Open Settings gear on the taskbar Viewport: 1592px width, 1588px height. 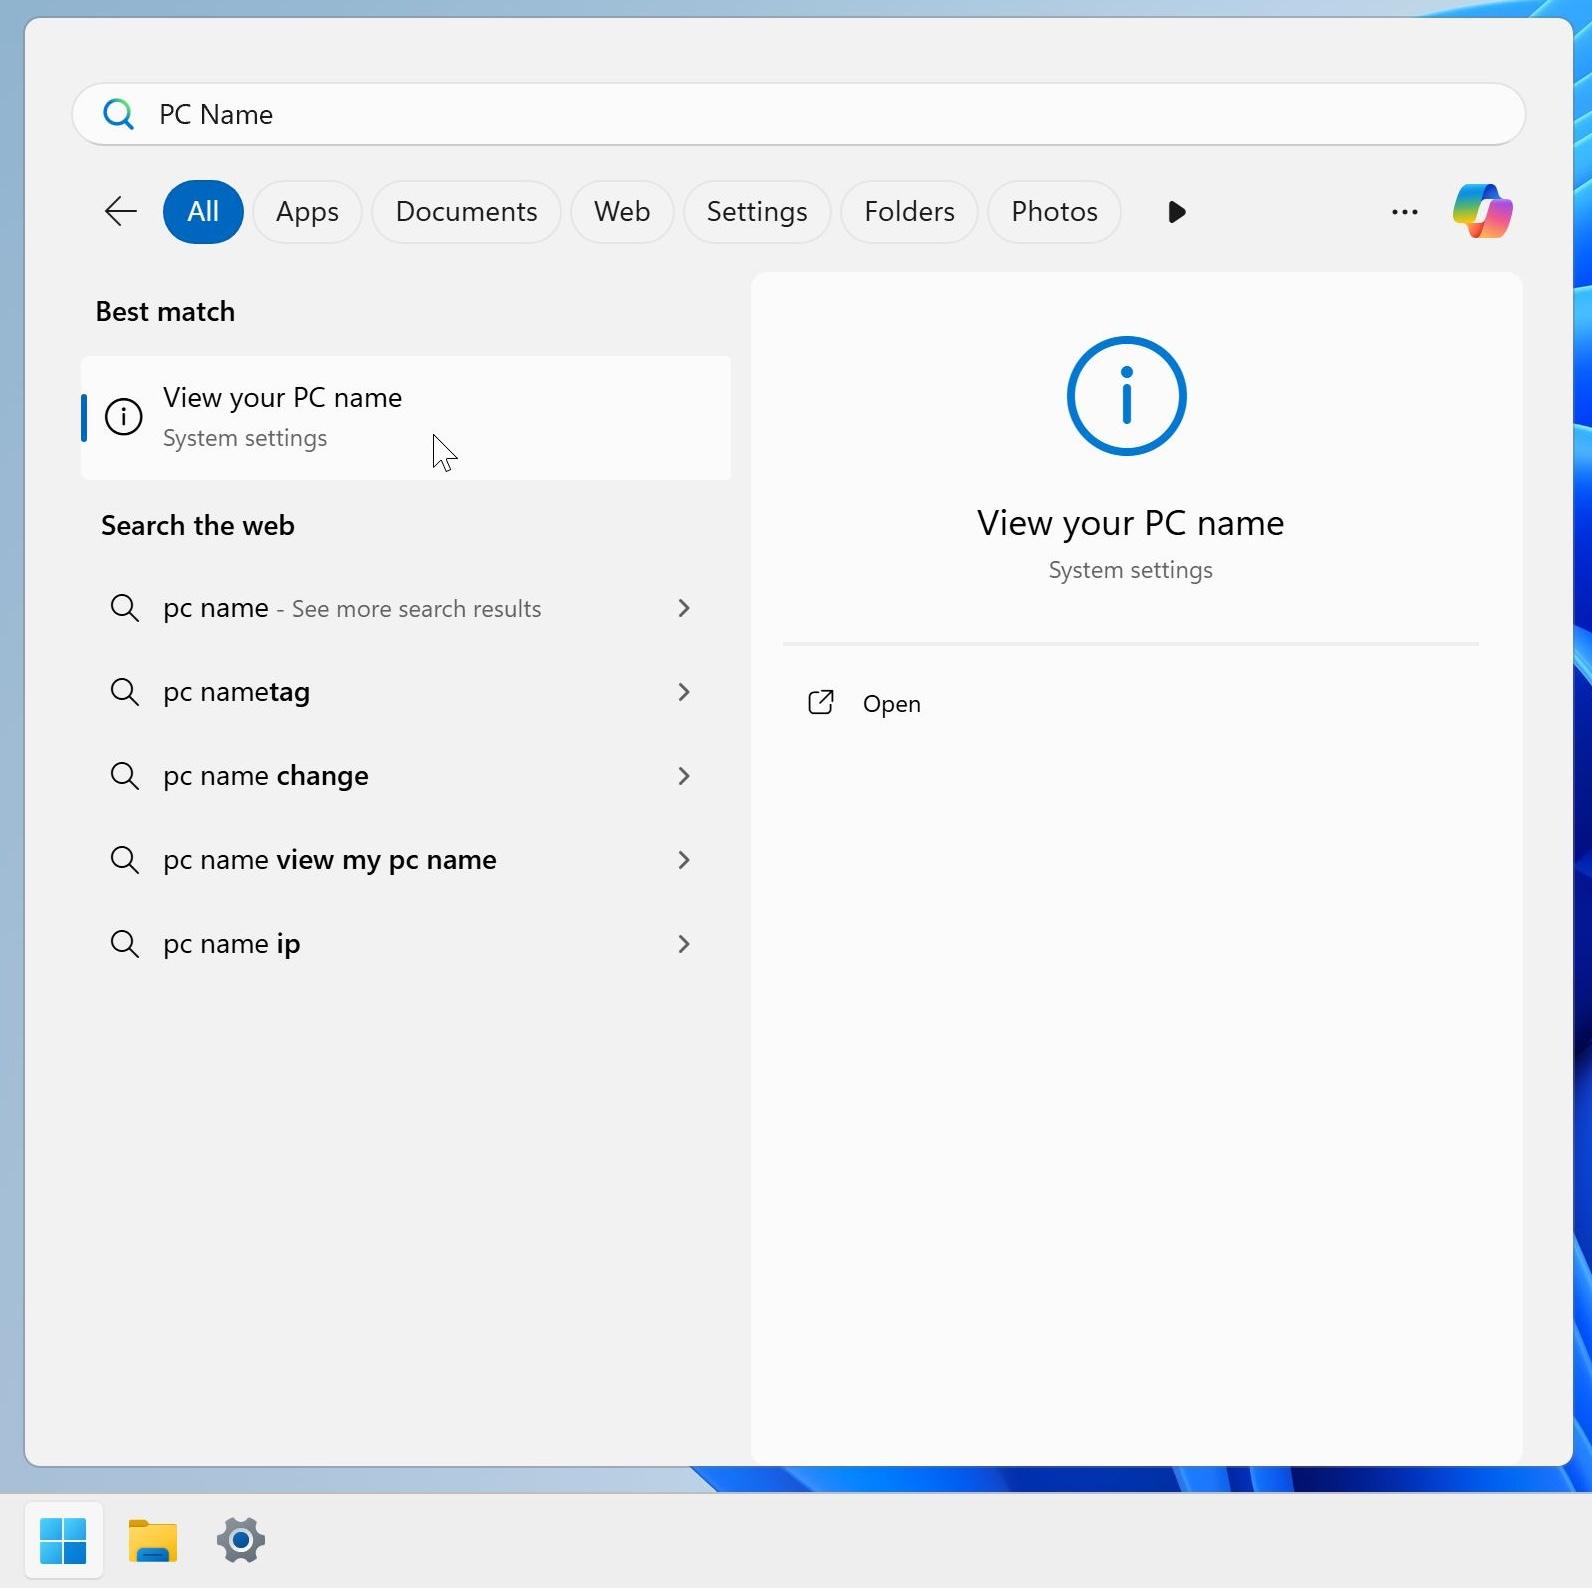click(241, 1539)
